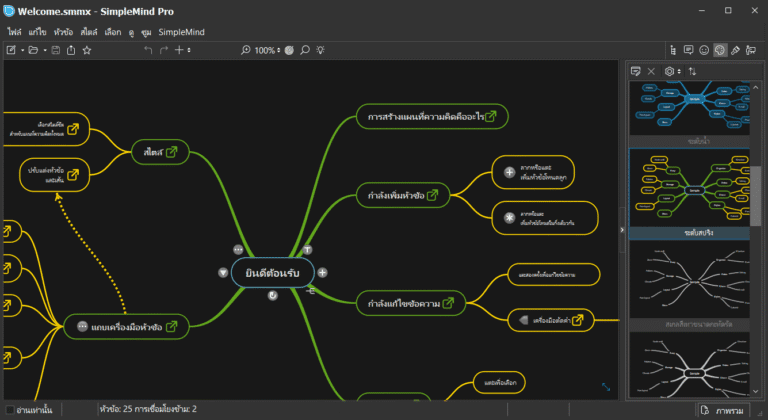
Task: Click the ellipsis icon on แถบเครื่องมือหัวข้อ topic
Action: [82, 326]
